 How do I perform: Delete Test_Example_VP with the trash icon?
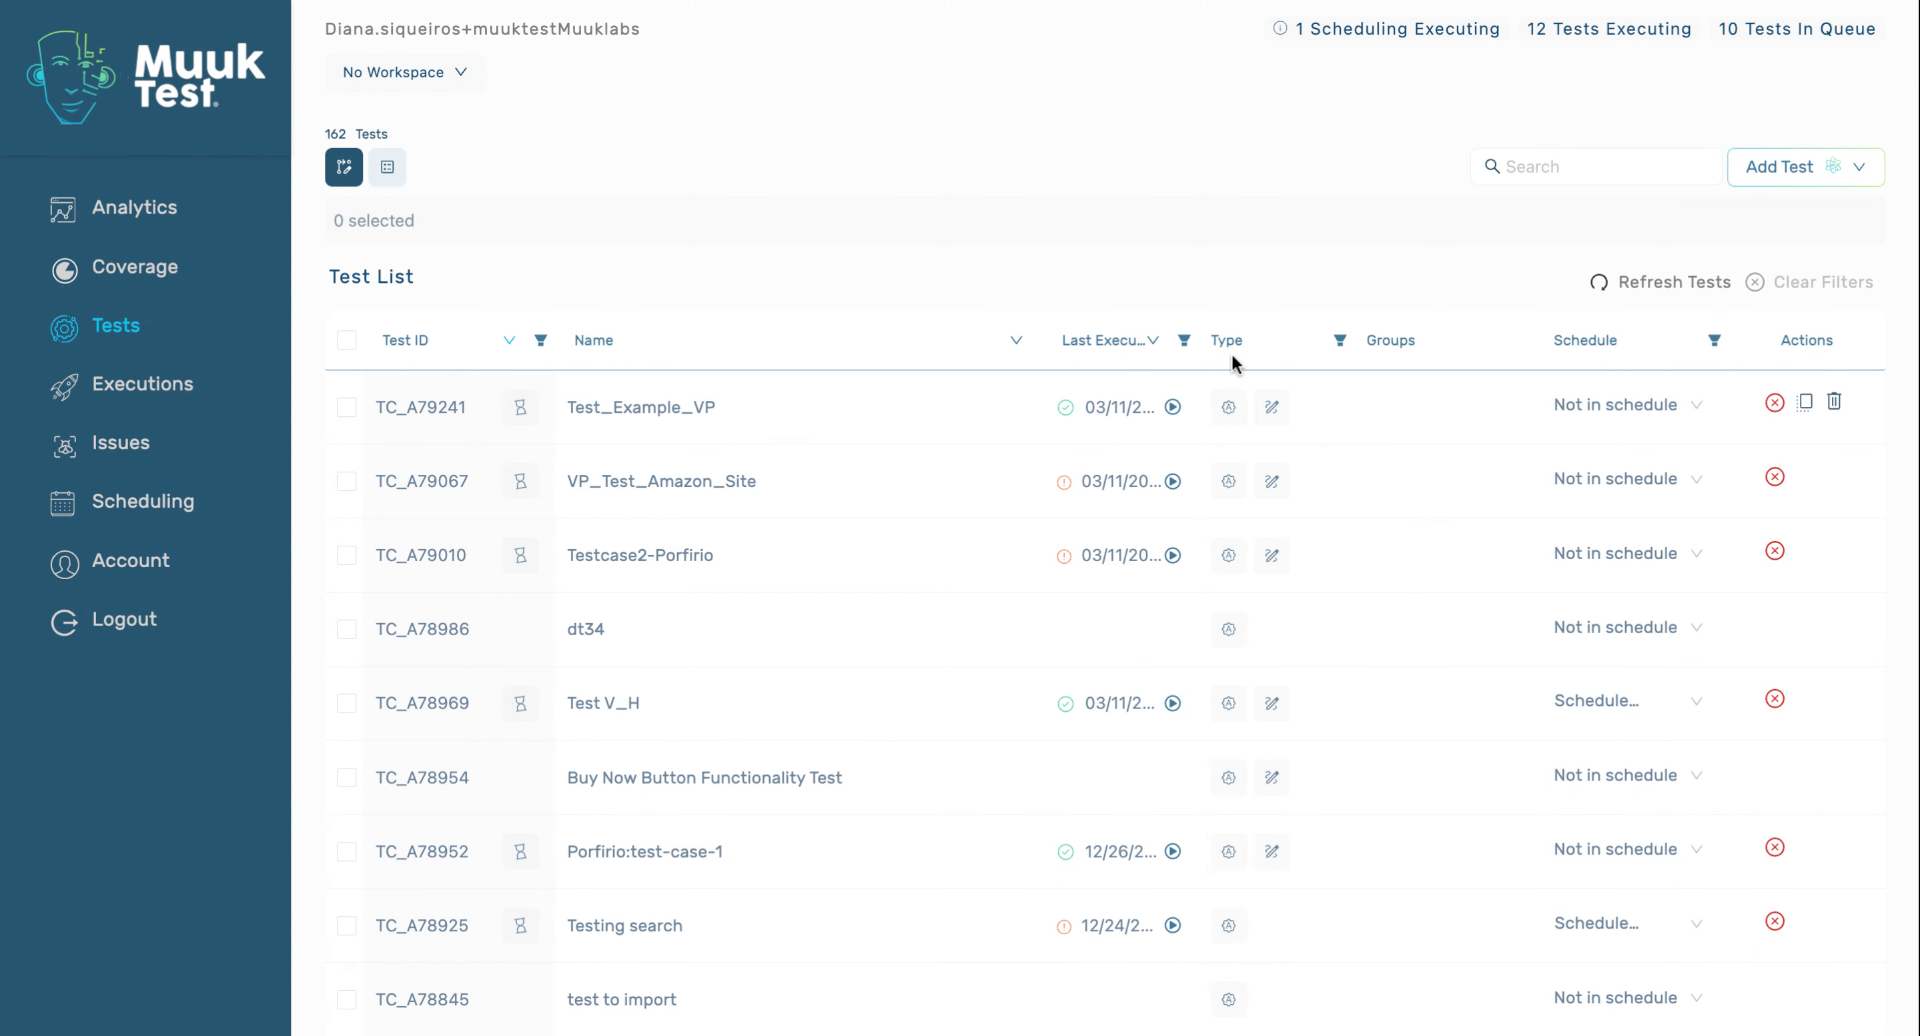[1834, 401]
